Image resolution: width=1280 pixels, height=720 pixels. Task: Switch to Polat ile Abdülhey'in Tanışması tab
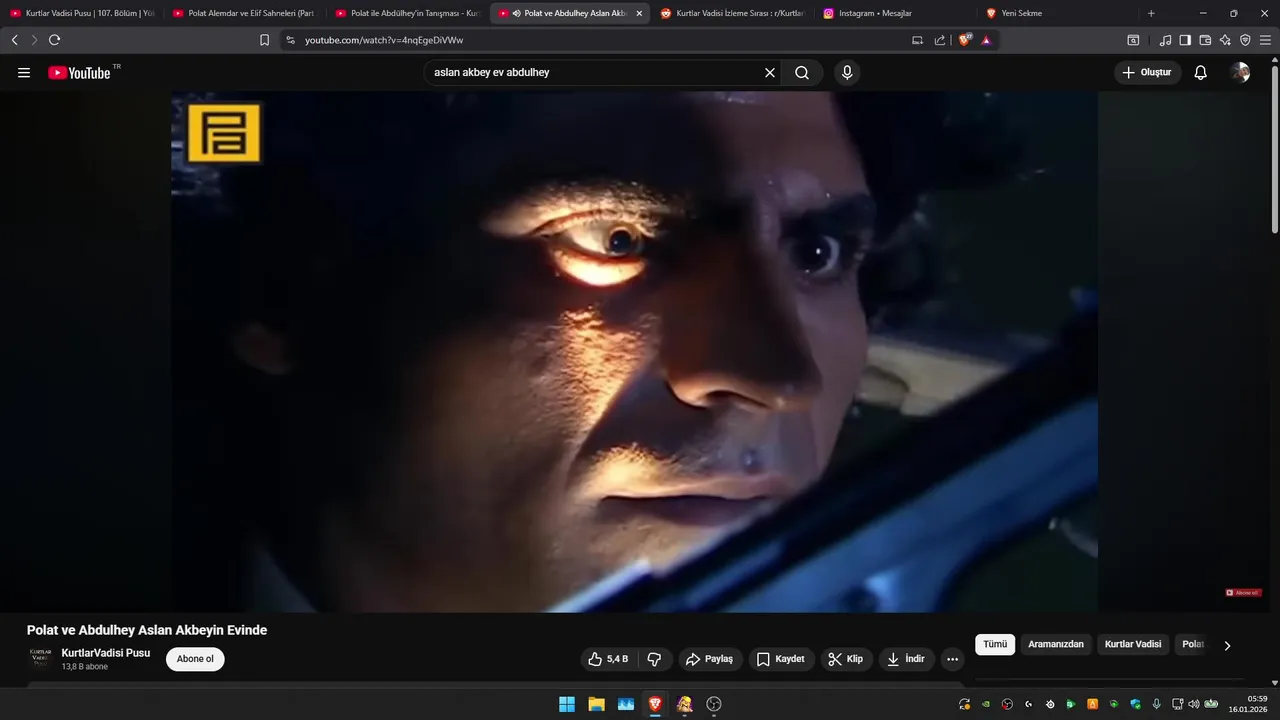tap(407, 13)
